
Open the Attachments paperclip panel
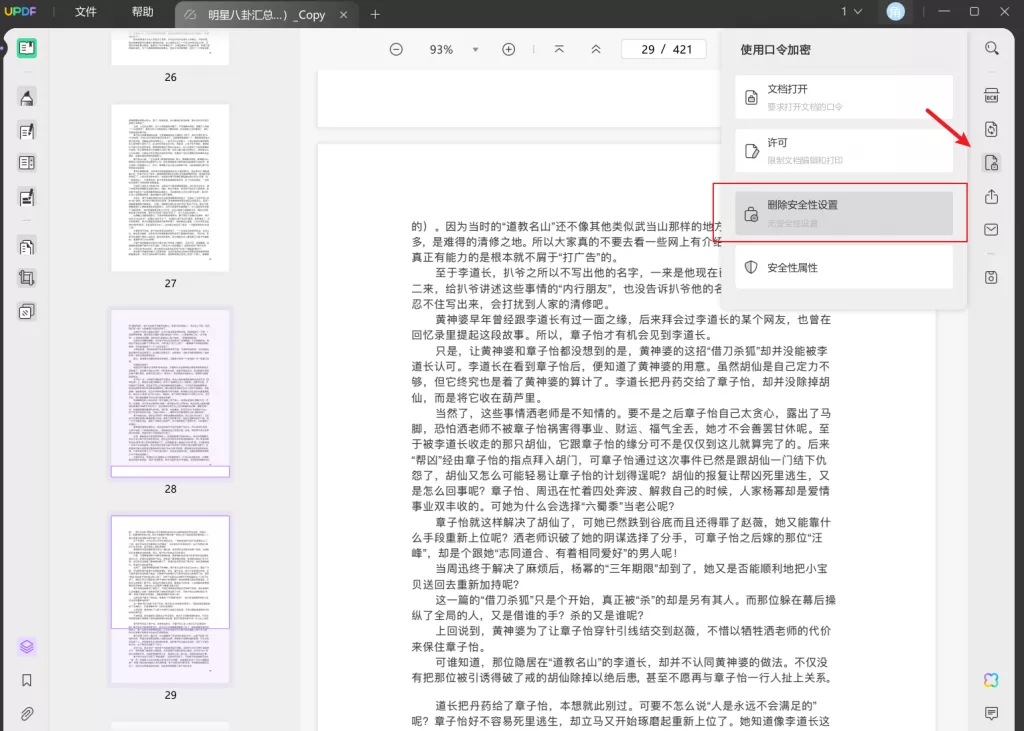pyautogui.click(x=27, y=713)
